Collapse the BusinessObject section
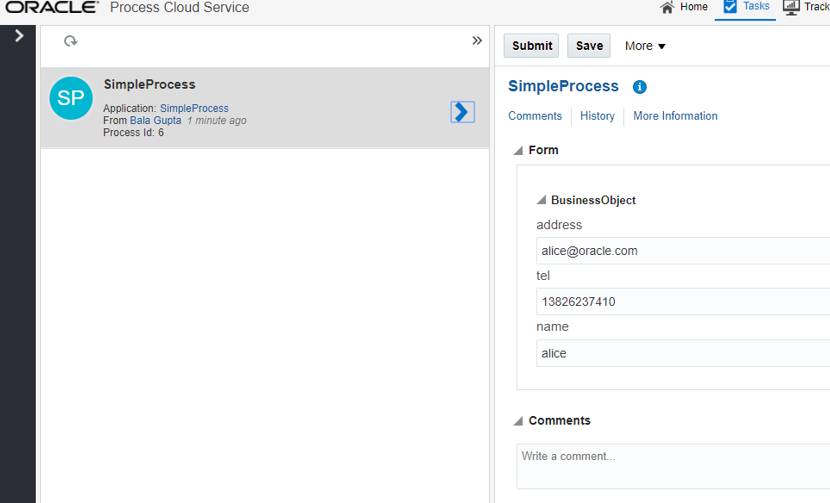The width and height of the screenshot is (830, 503). [x=541, y=201]
